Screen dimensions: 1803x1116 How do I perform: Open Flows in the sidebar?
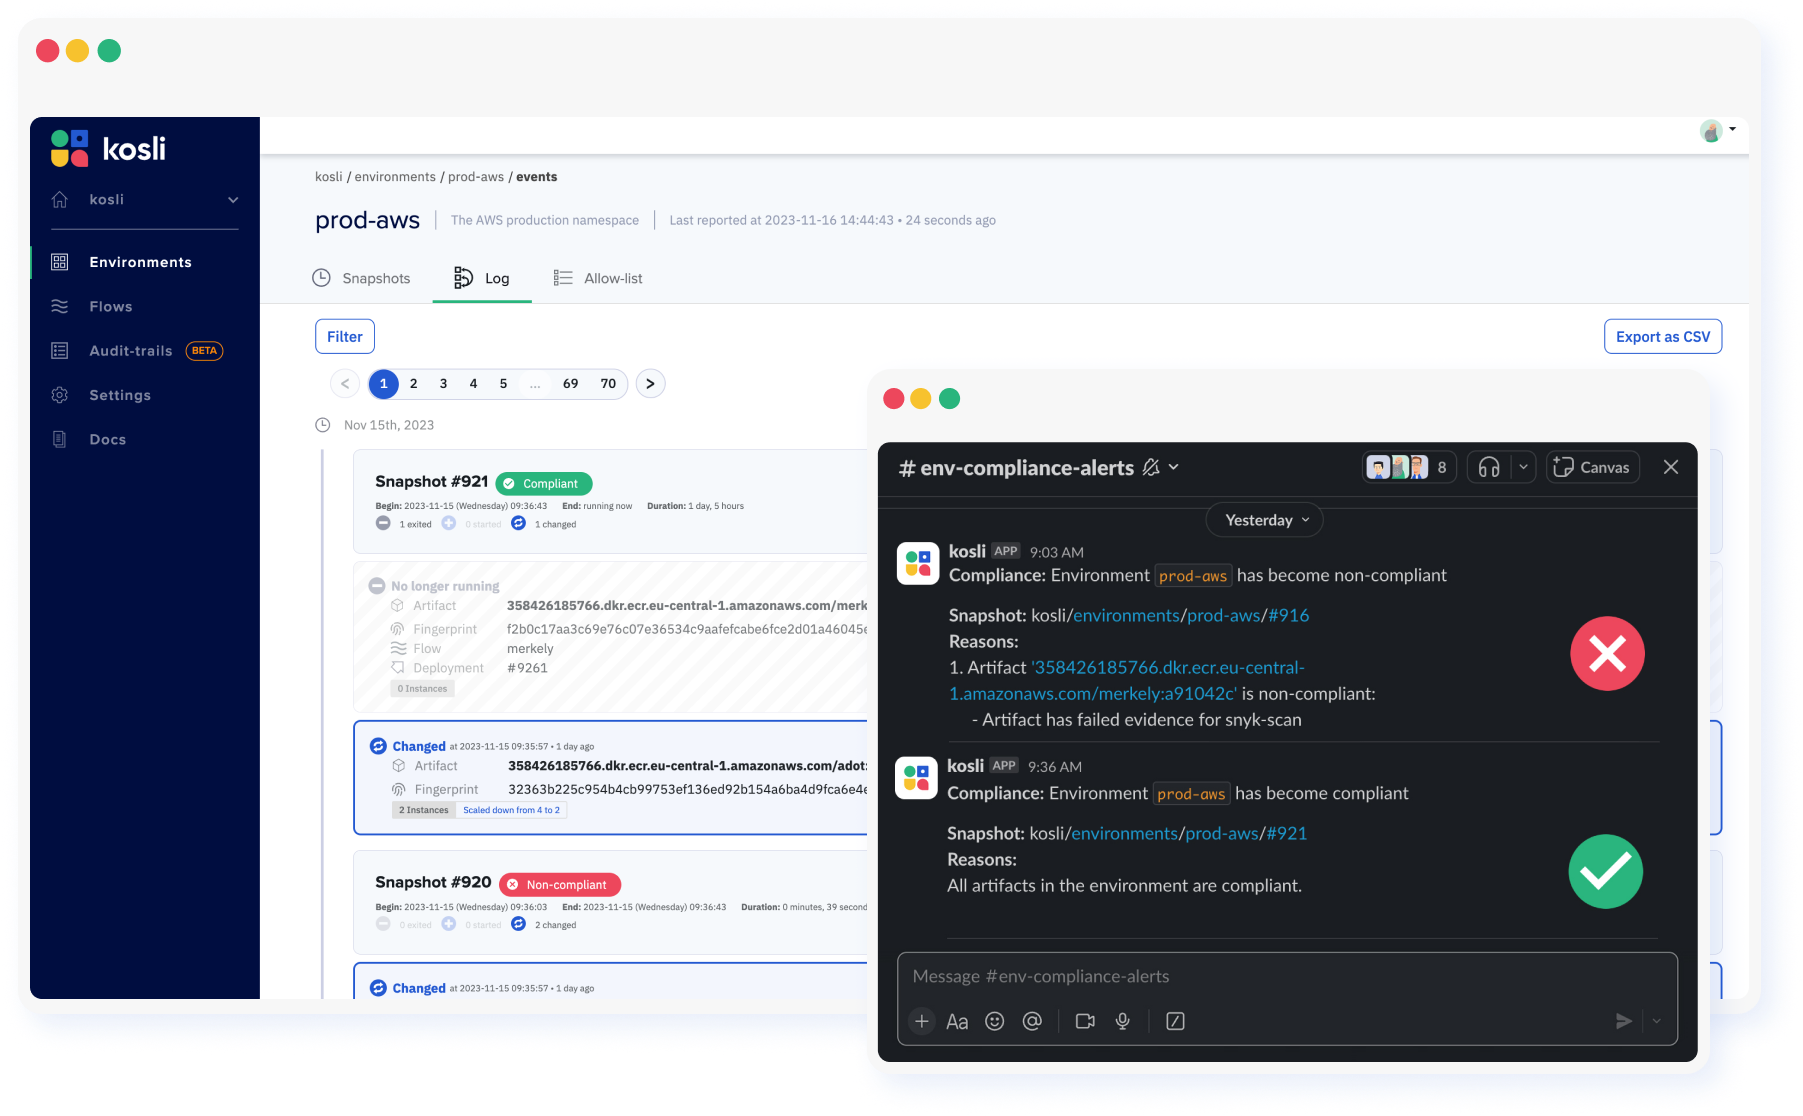[111, 306]
